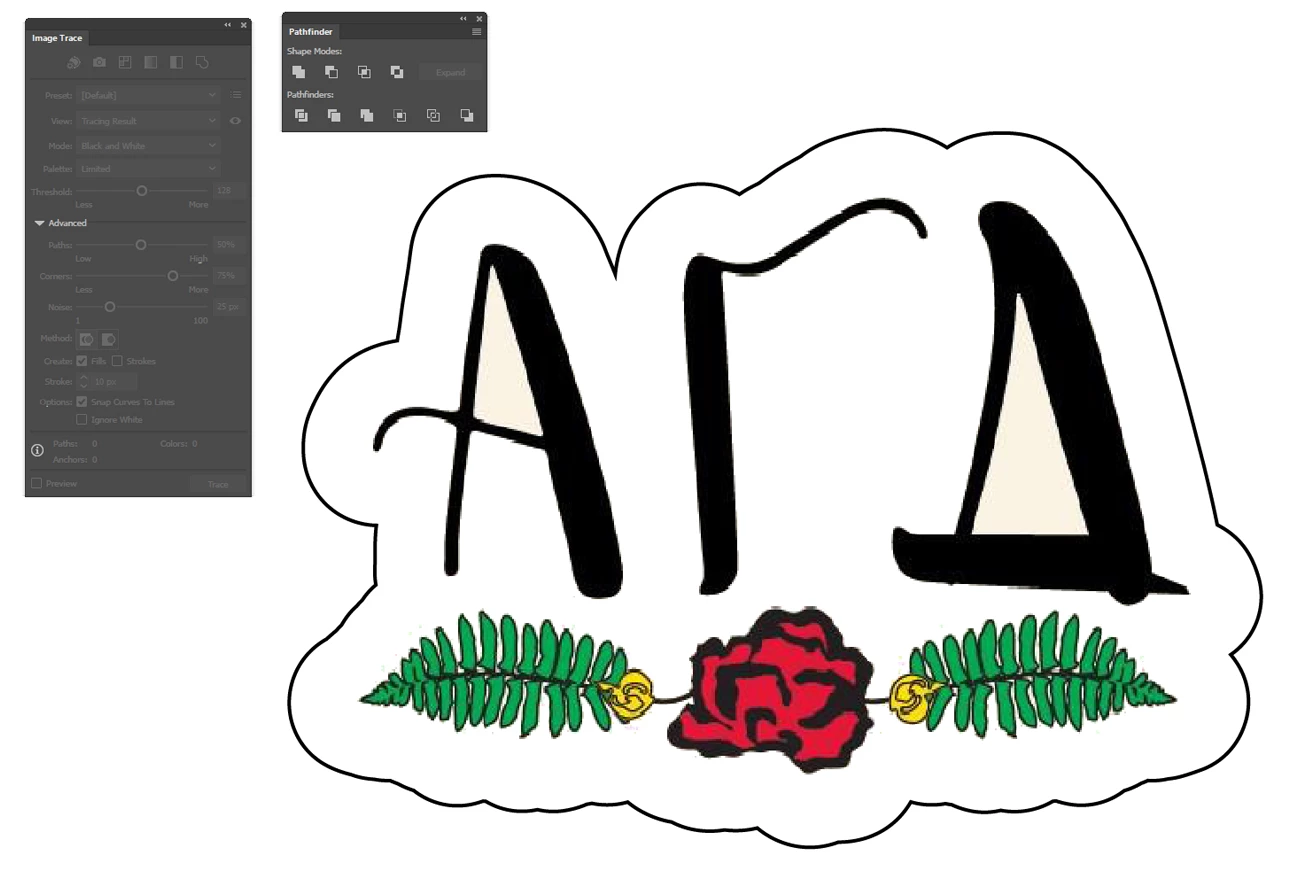Open the Mode dropdown showing Black and White
Viewport: 1306px width, 876px height.
(x=148, y=146)
